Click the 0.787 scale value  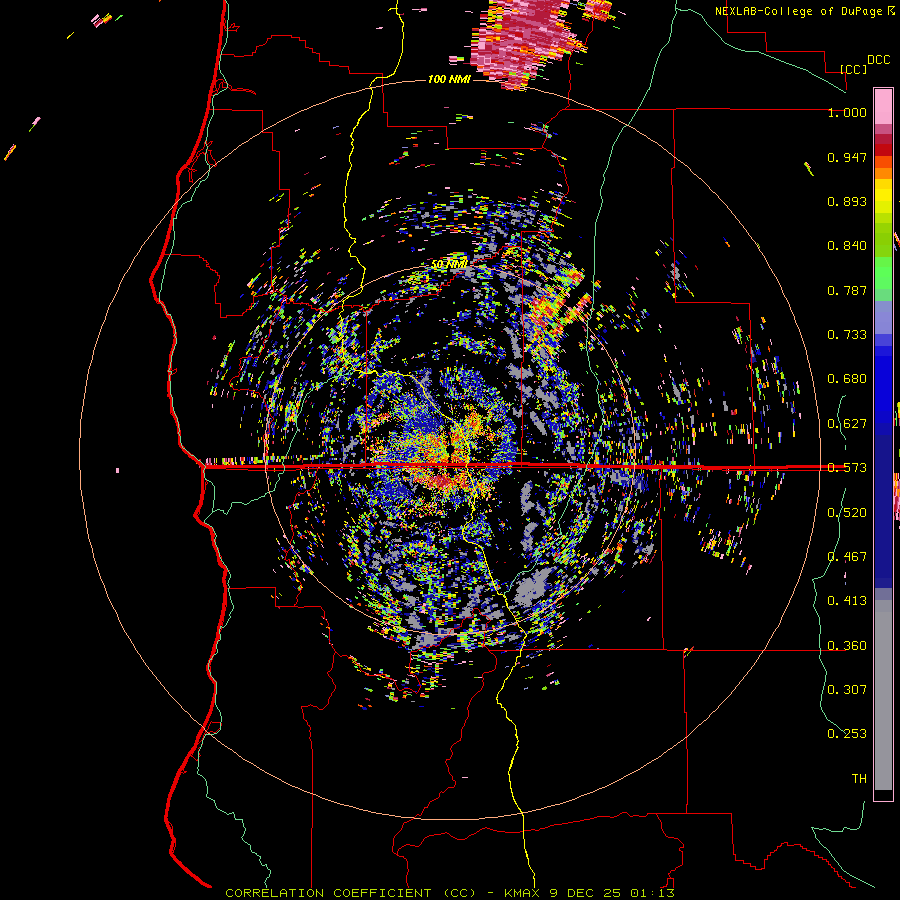pos(847,290)
